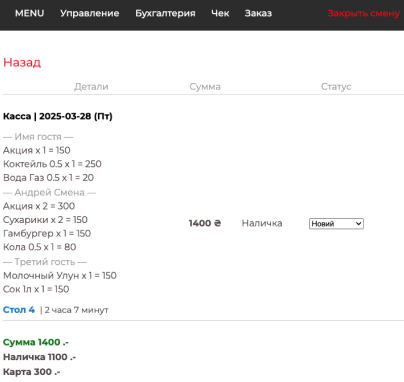Click the Наличка 1100 summary line
The height and width of the screenshot is (382, 404).
coord(39,357)
